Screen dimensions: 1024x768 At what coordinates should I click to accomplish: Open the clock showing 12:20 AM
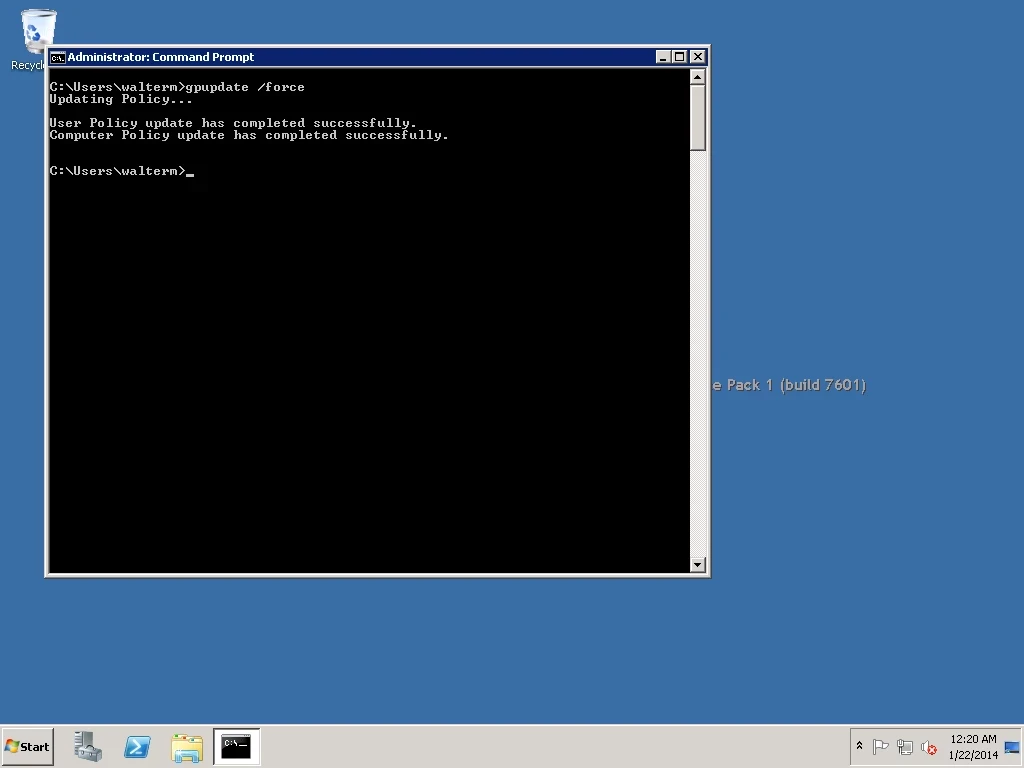click(972, 746)
